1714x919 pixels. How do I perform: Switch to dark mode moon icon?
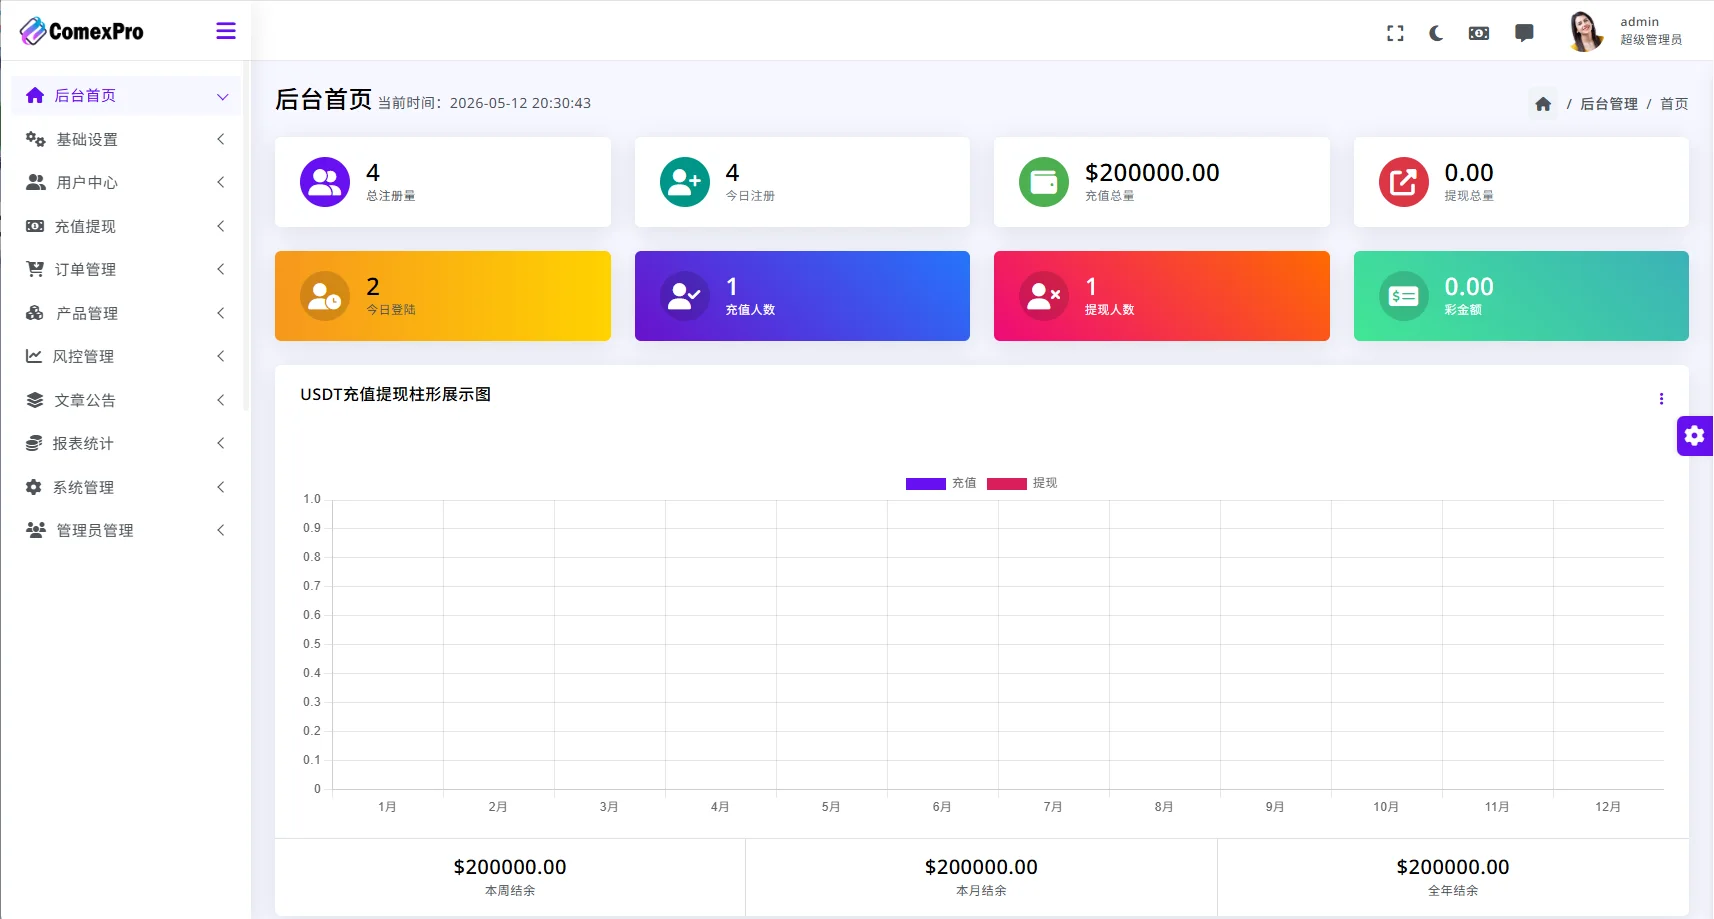click(x=1436, y=33)
